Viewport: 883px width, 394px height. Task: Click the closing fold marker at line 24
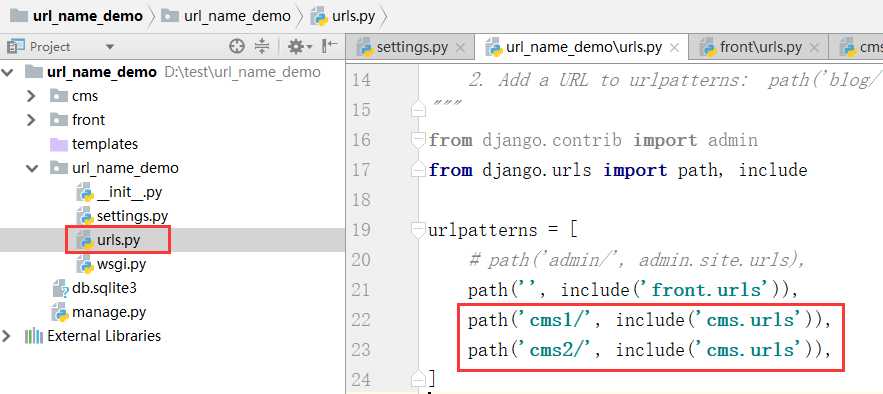[418, 378]
